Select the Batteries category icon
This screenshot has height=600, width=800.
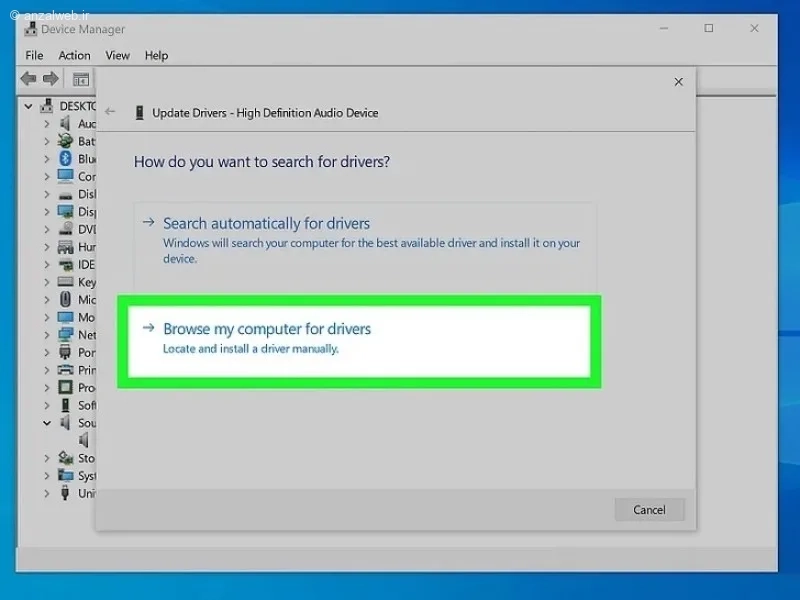tap(65, 141)
